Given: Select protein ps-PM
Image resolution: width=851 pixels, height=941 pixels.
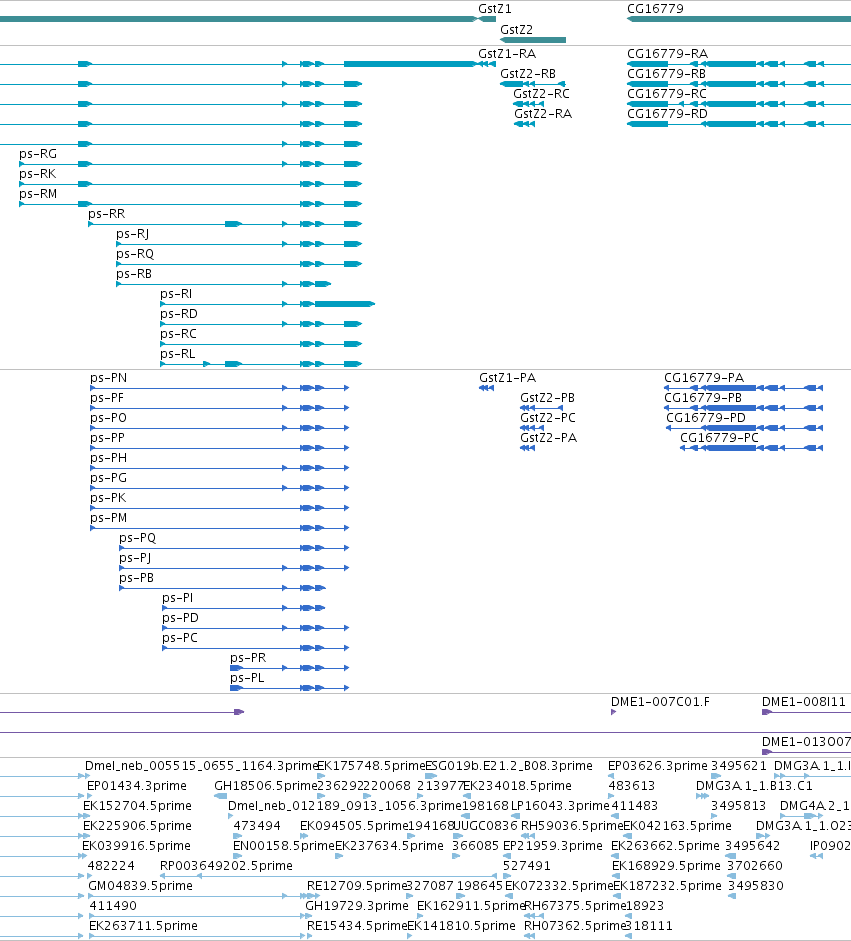Looking at the screenshot, I should [109, 518].
